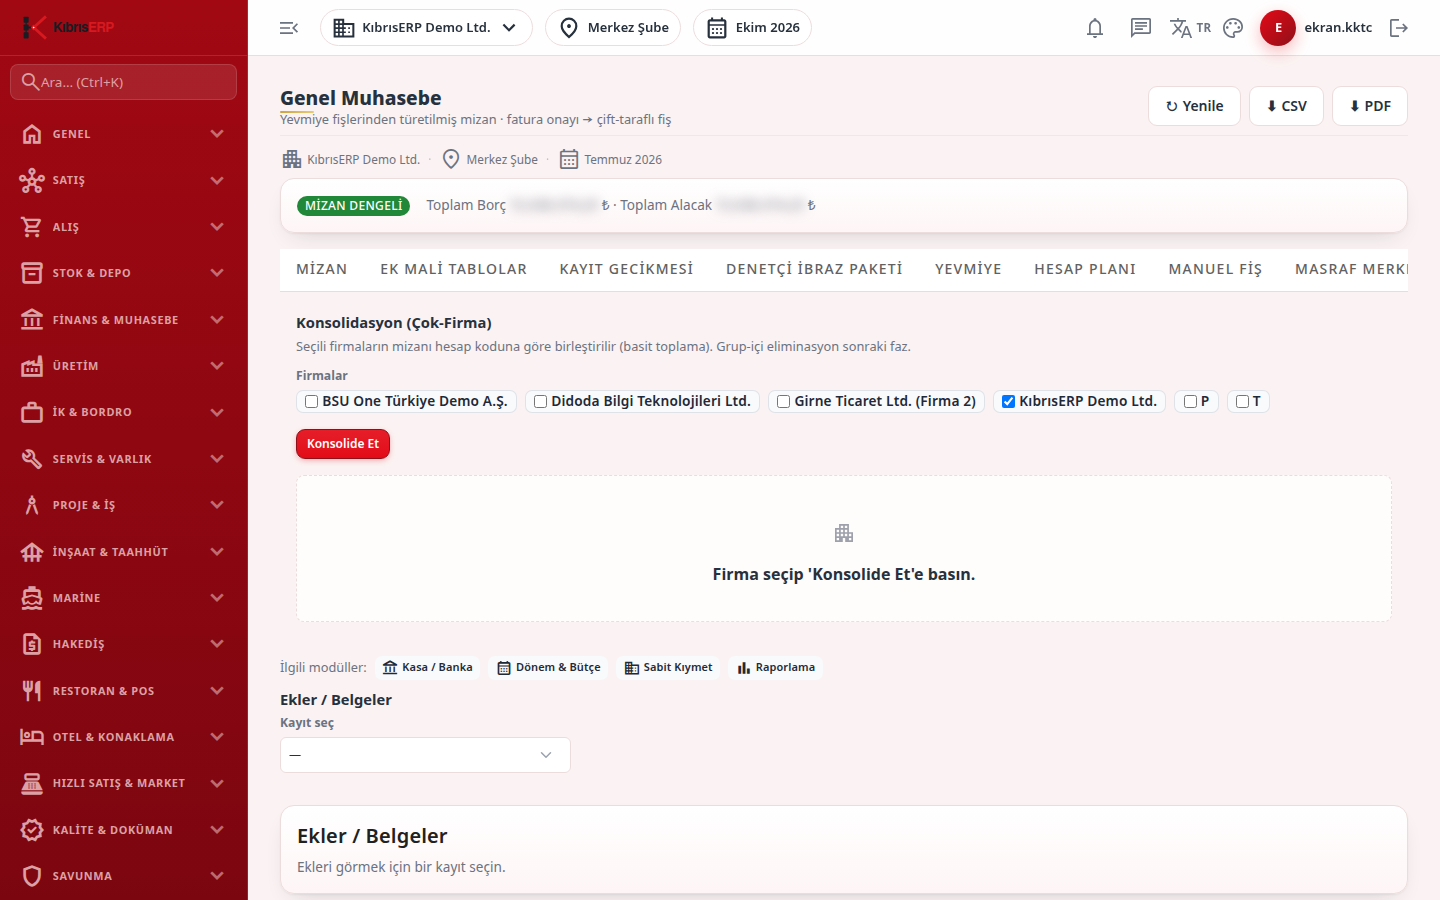Collapse sidebar with the hamburger menu icon
Image resolution: width=1440 pixels, height=900 pixels.
[289, 28]
